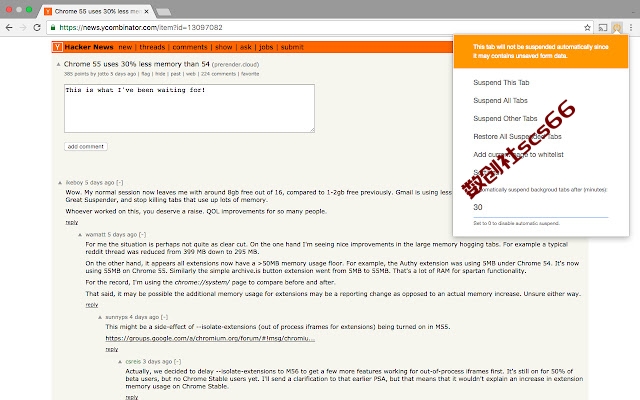Open the jotto user profile link
The image size is (640, 400).
pyautogui.click(x=103, y=74)
